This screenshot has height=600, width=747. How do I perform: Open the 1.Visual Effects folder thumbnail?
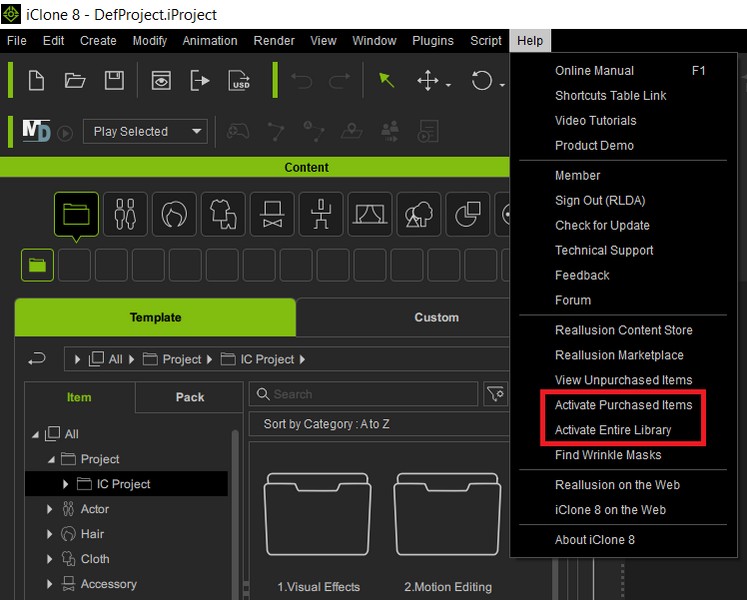(318, 514)
